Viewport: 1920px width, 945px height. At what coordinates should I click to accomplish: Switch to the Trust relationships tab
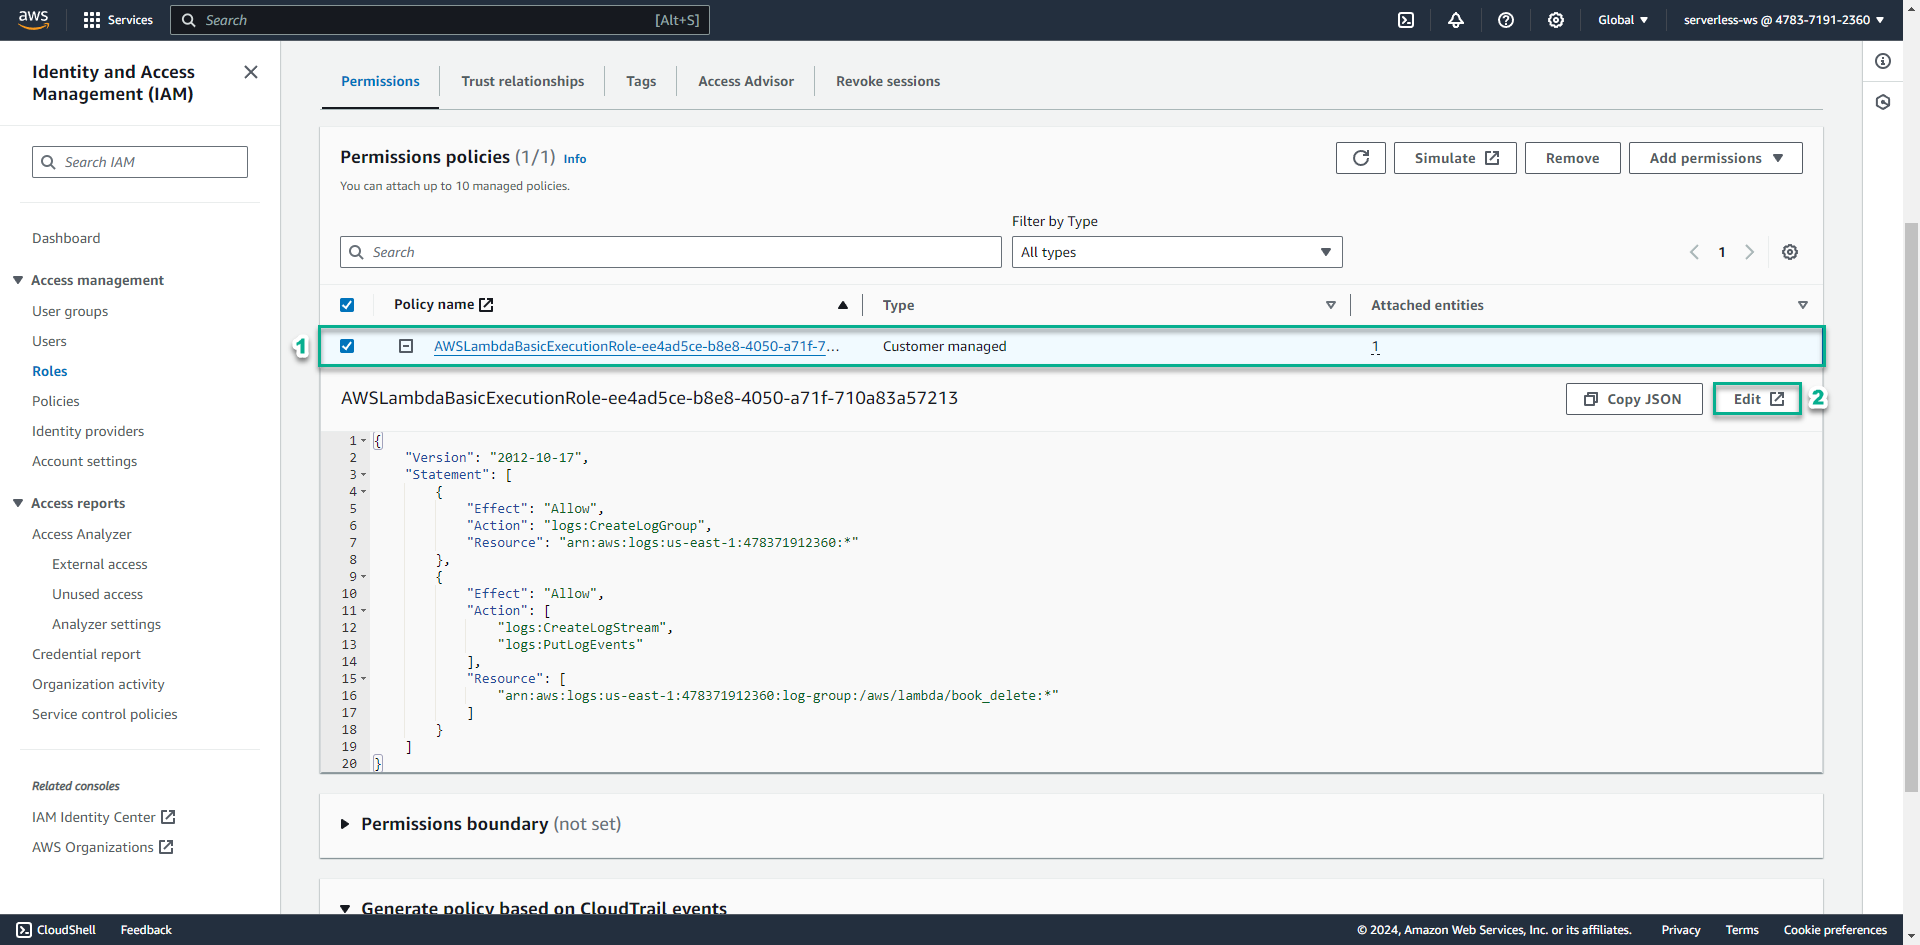tap(523, 81)
